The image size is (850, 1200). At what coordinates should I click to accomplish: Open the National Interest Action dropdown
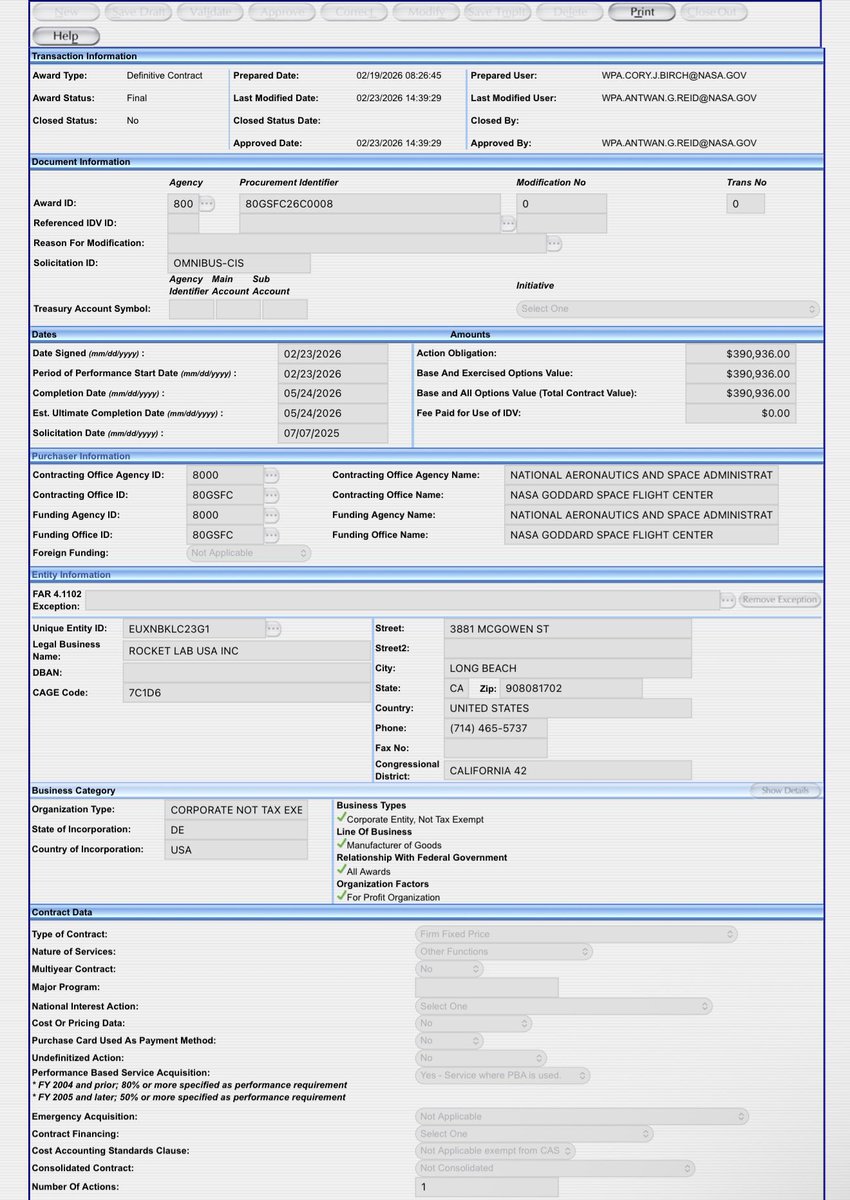coord(564,1006)
